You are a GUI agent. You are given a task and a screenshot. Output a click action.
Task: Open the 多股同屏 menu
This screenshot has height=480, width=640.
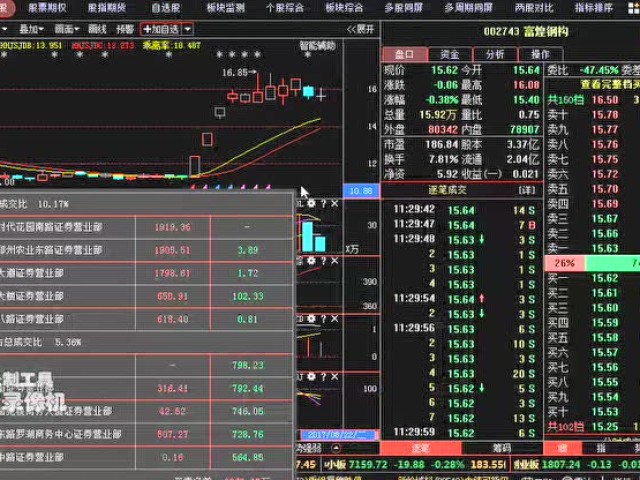(x=403, y=8)
